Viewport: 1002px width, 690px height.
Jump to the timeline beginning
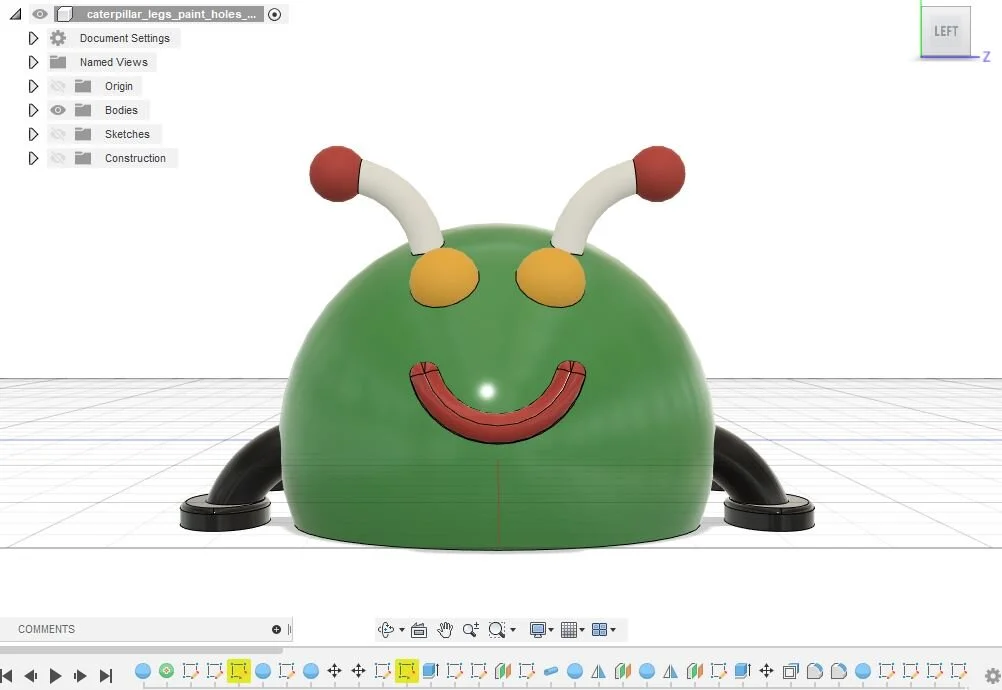click(6, 675)
